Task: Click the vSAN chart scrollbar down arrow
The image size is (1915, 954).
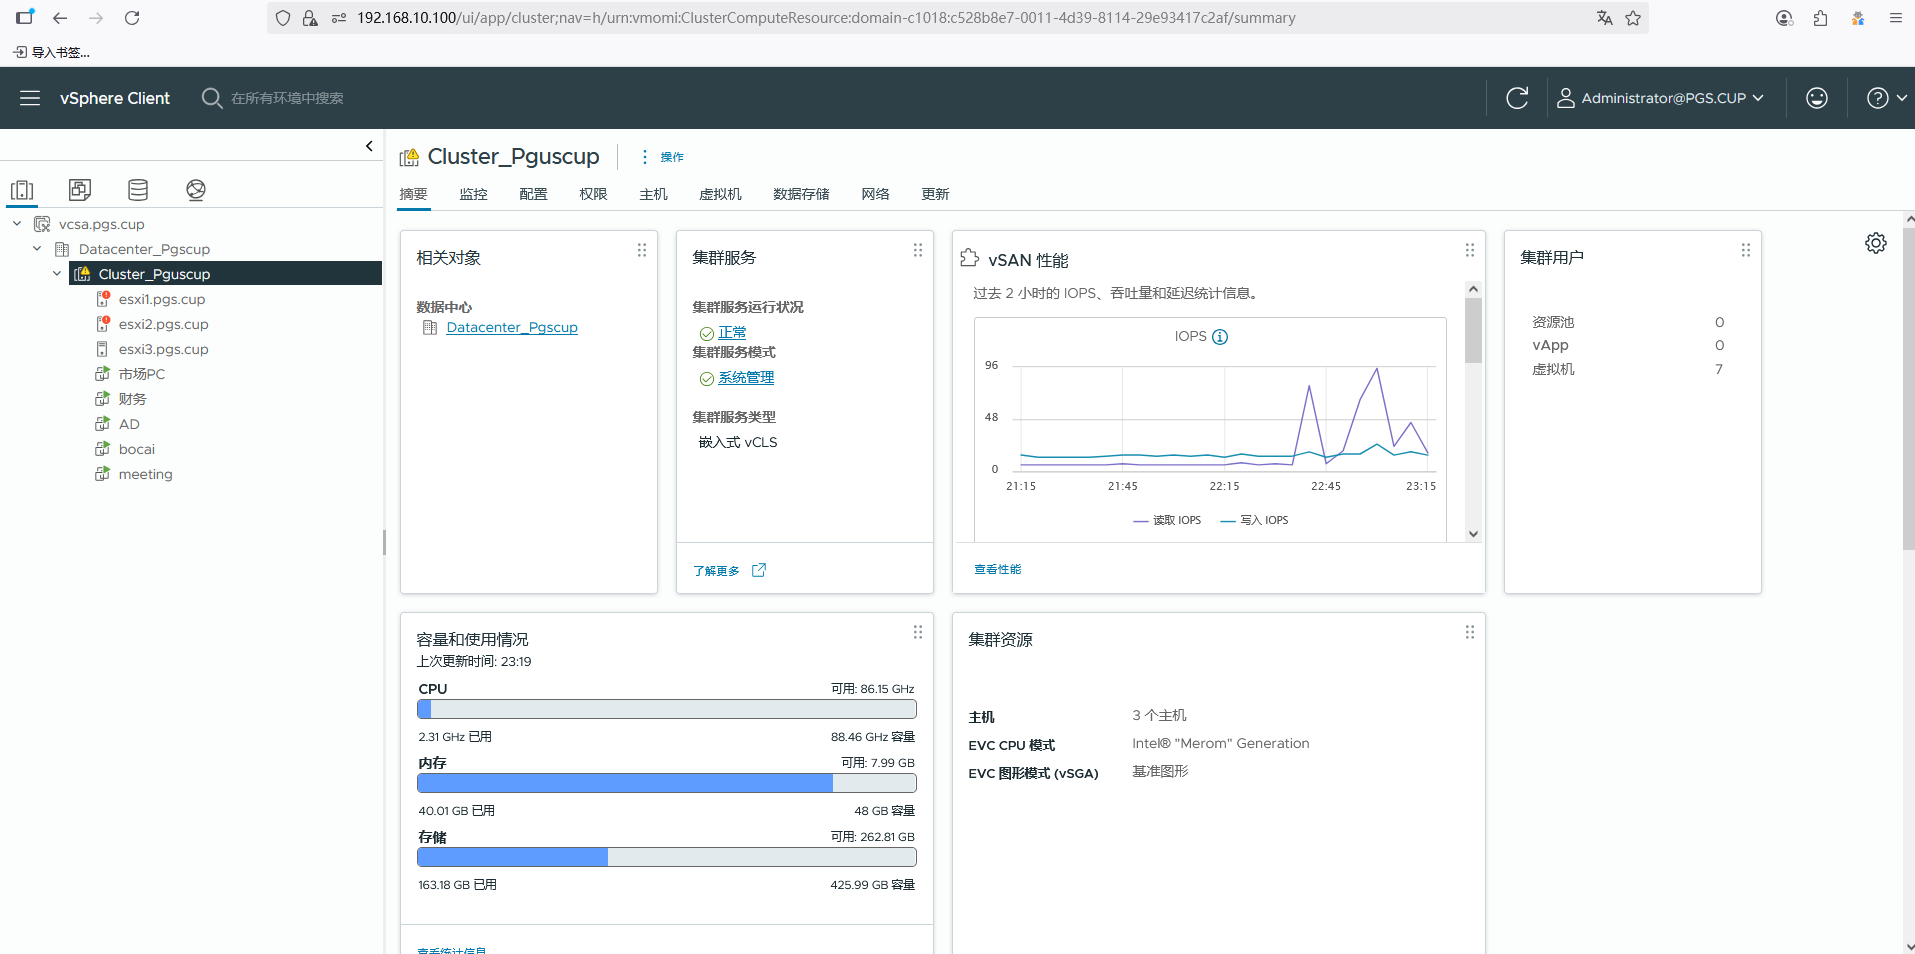Action: click(1473, 534)
